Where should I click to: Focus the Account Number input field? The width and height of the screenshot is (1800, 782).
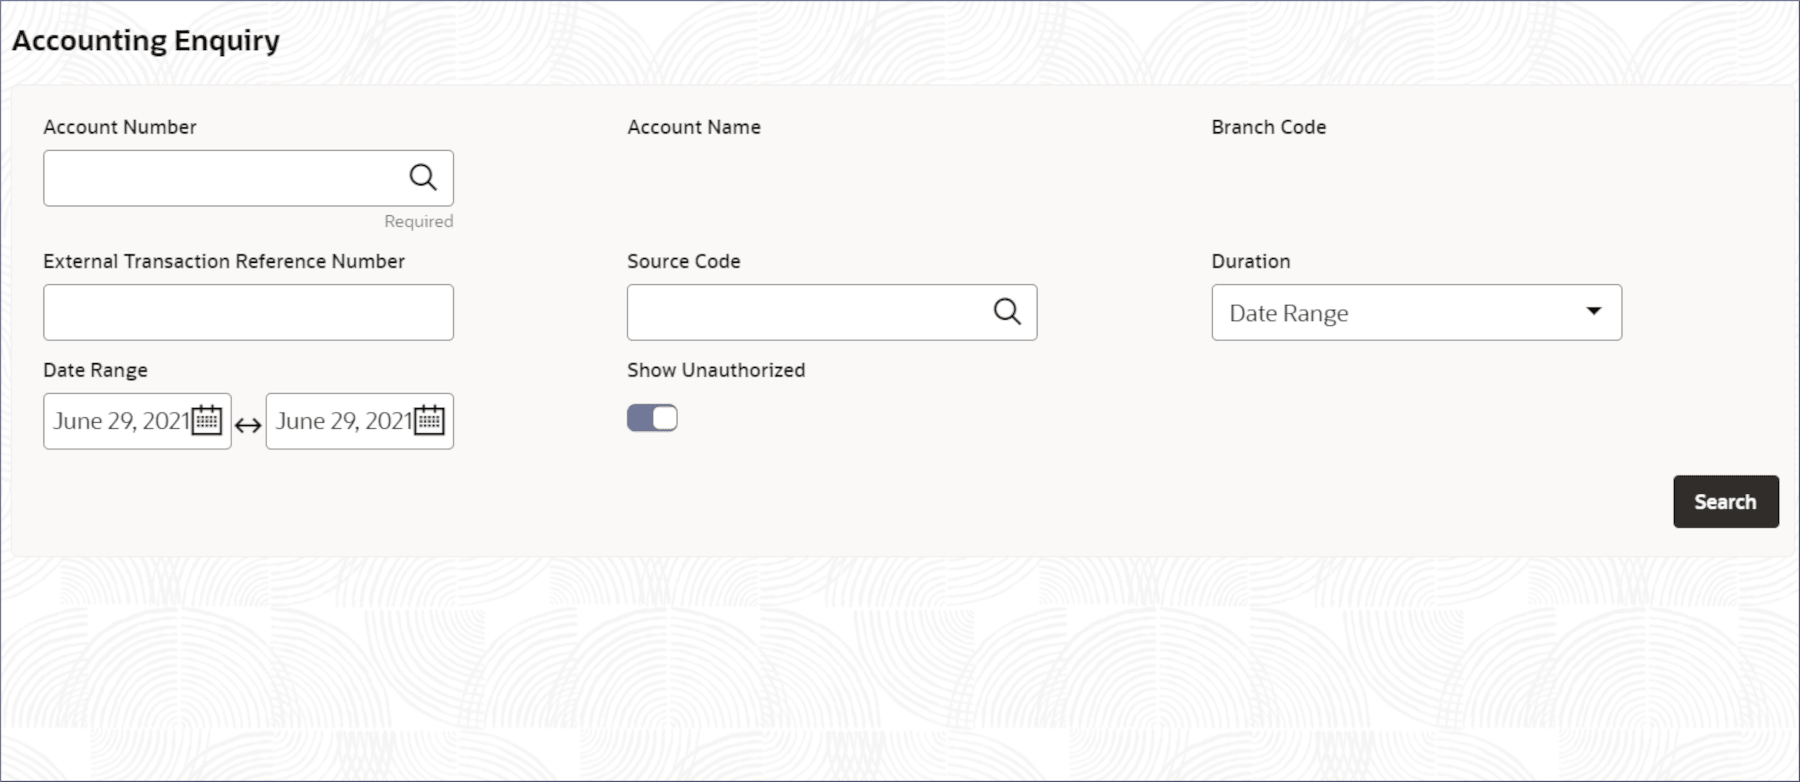pos(222,178)
